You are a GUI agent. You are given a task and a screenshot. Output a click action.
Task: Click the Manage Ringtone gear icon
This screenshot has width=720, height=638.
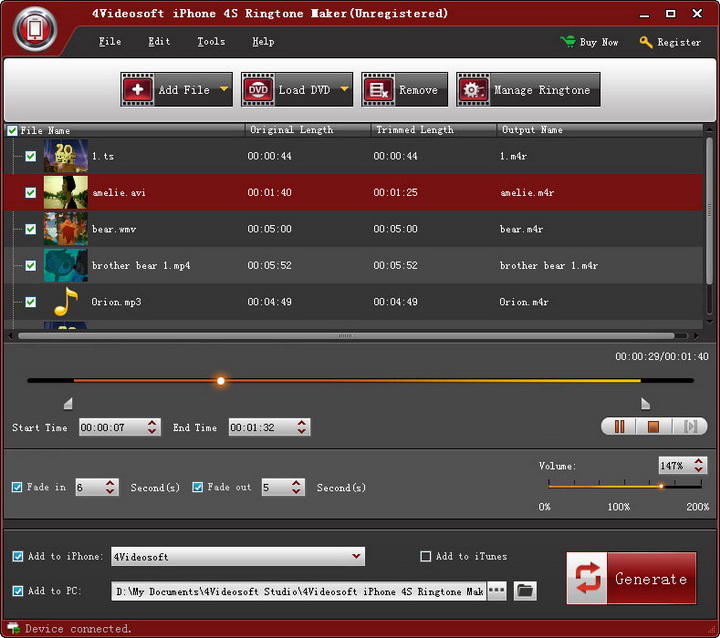point(473,90)
